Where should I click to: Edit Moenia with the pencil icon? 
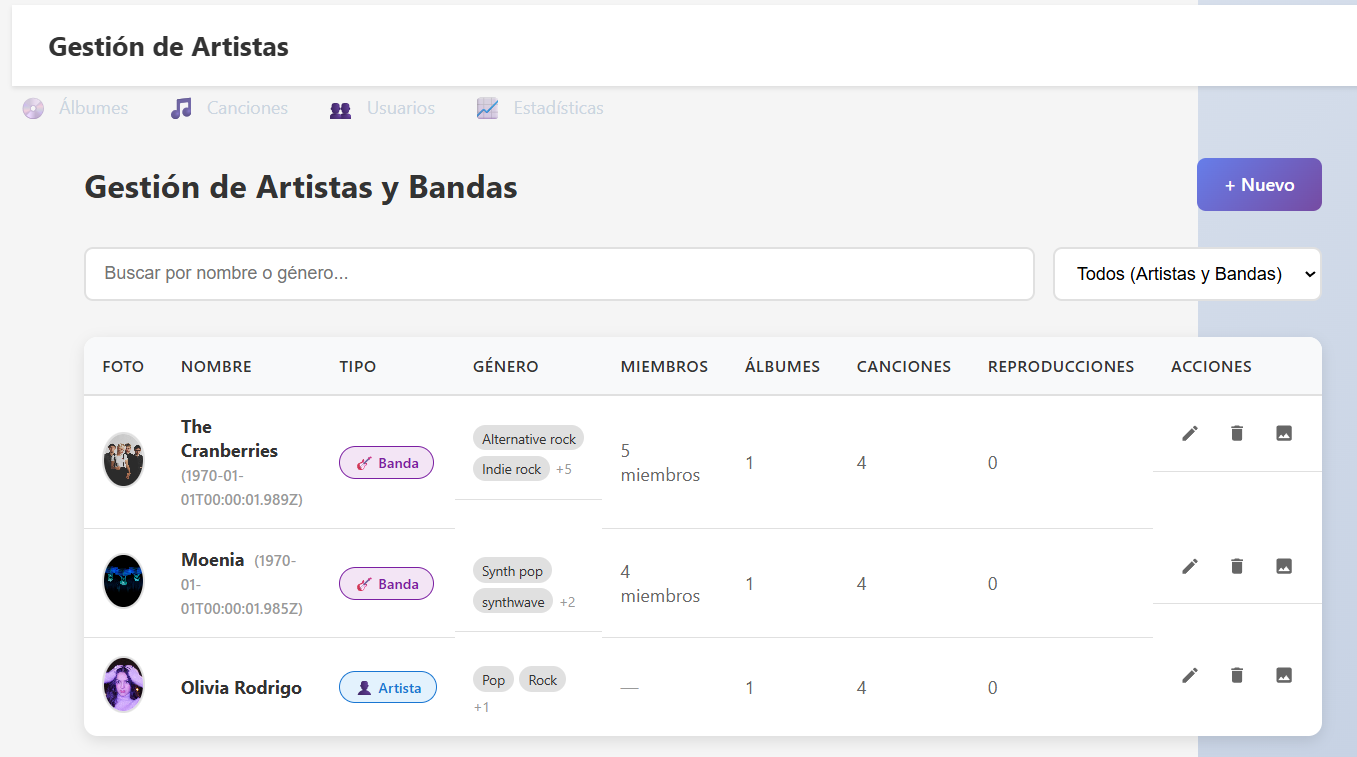click(x=1190, y=566)
